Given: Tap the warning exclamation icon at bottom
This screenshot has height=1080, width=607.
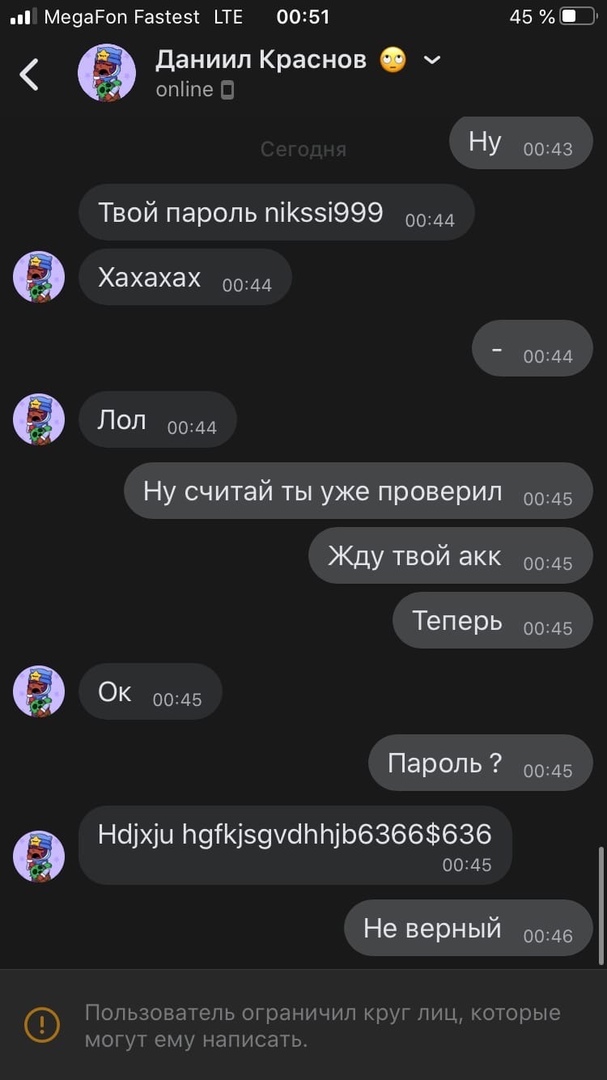Looking at the screenshot, I should (42, 1024).
